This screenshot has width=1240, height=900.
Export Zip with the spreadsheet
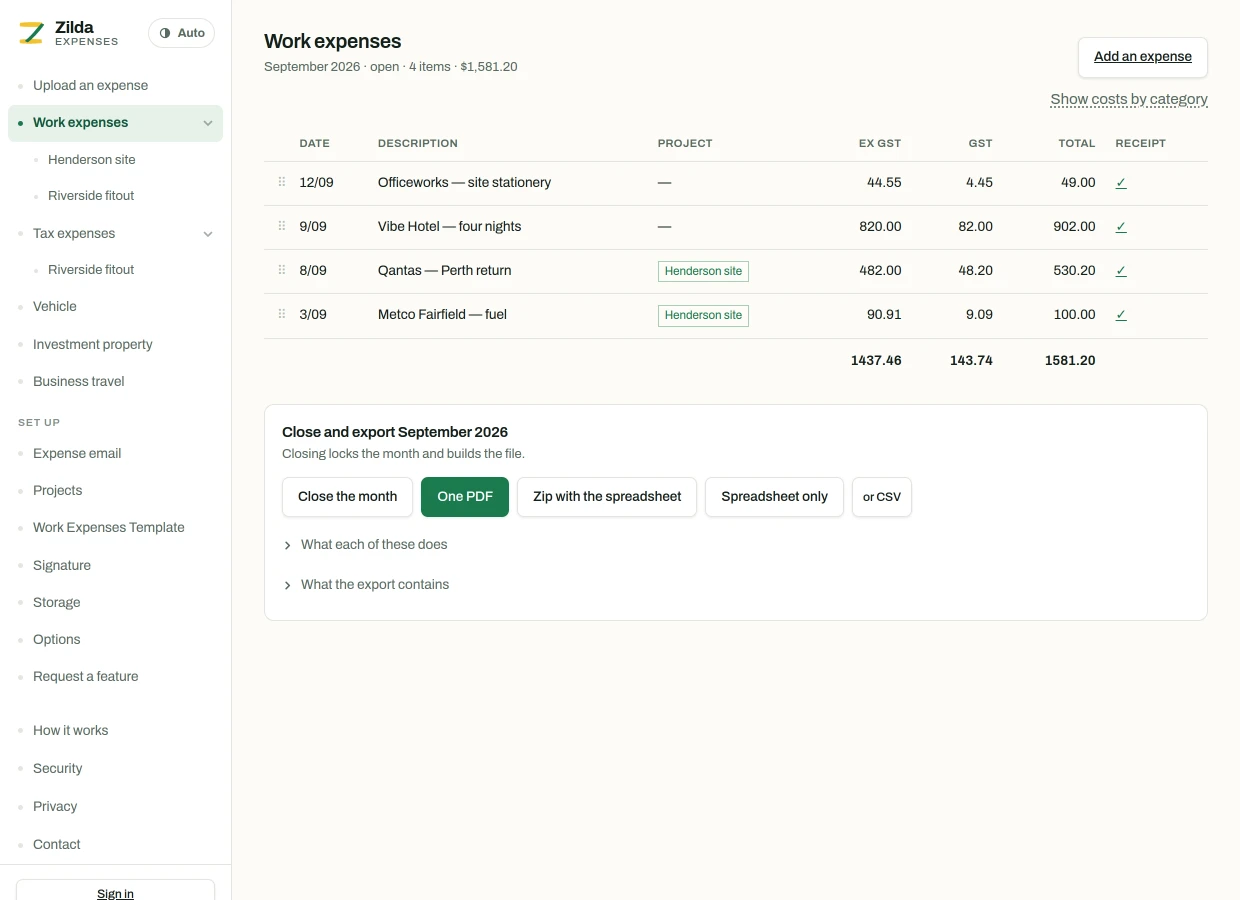point(607,497)
